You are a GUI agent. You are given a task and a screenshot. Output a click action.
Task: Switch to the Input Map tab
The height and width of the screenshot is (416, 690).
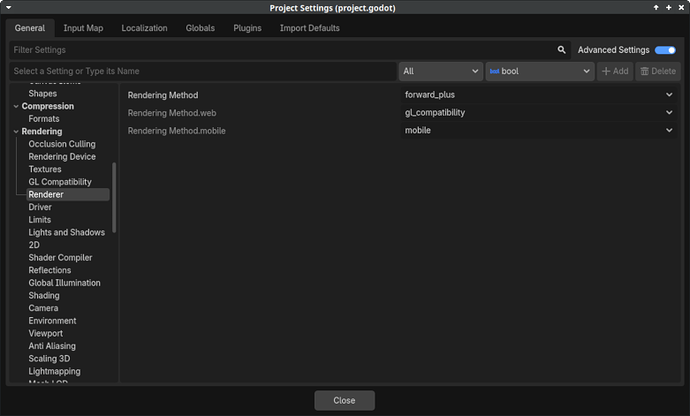(83, 28)
